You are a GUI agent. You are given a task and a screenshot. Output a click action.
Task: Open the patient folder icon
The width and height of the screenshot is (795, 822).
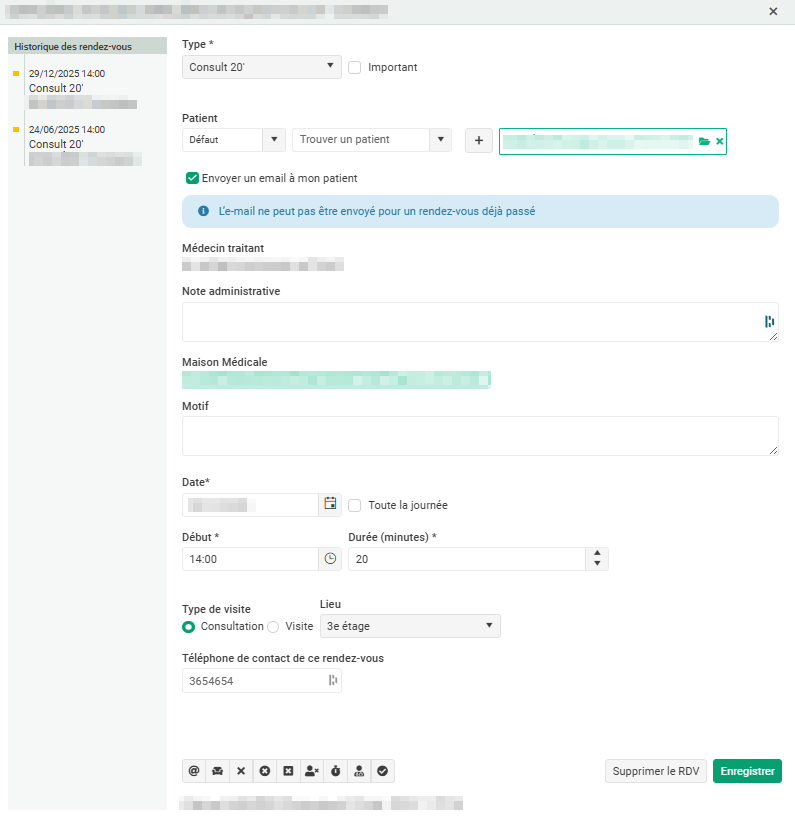704,142
